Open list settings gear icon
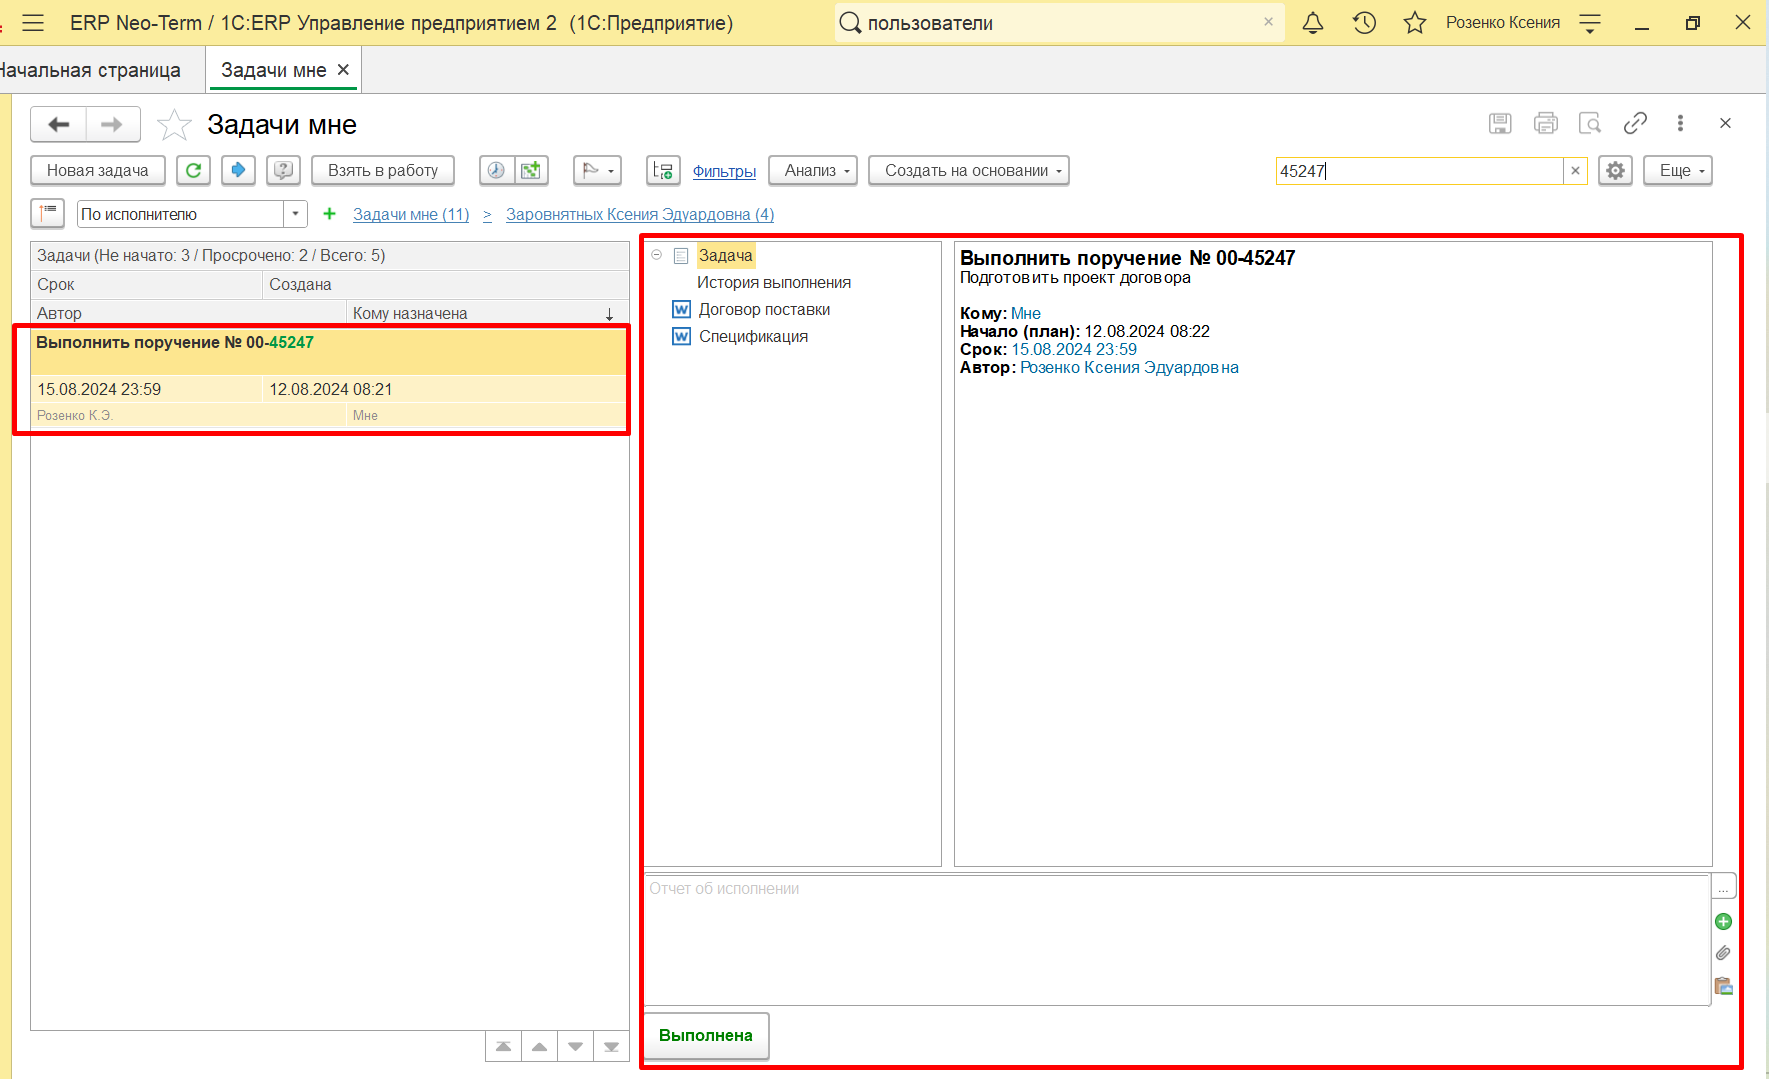Screen dimensions: 1769x1079 1615,170
